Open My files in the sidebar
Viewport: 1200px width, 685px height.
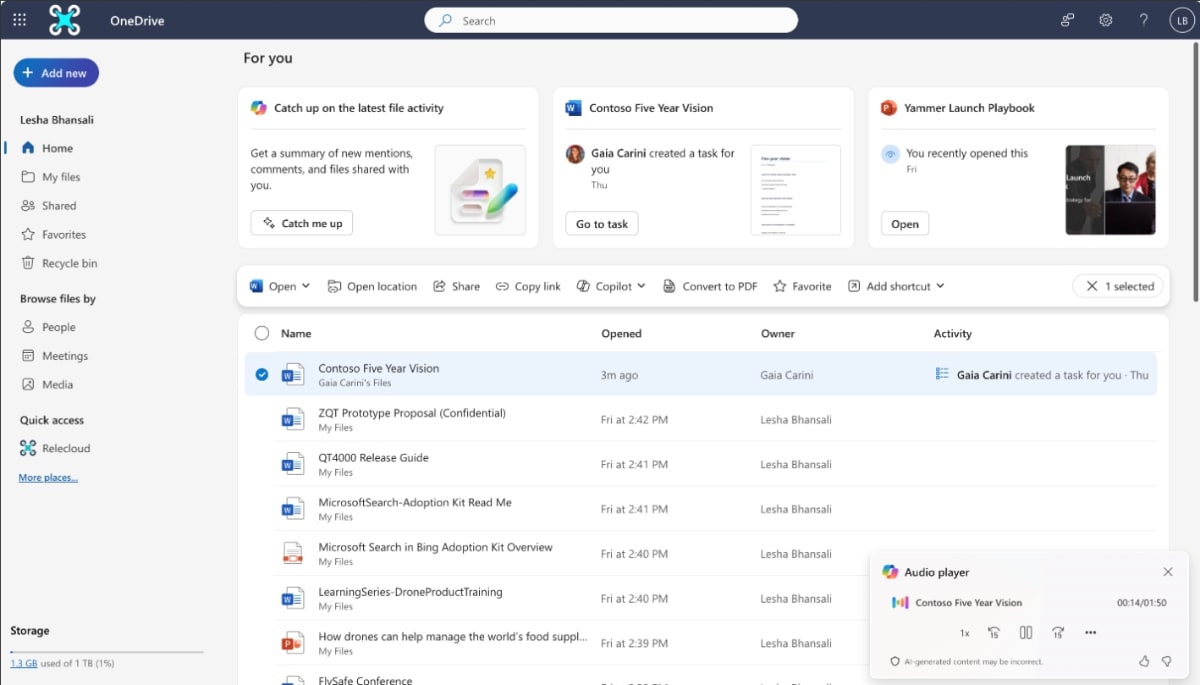[x=61, y=177]
